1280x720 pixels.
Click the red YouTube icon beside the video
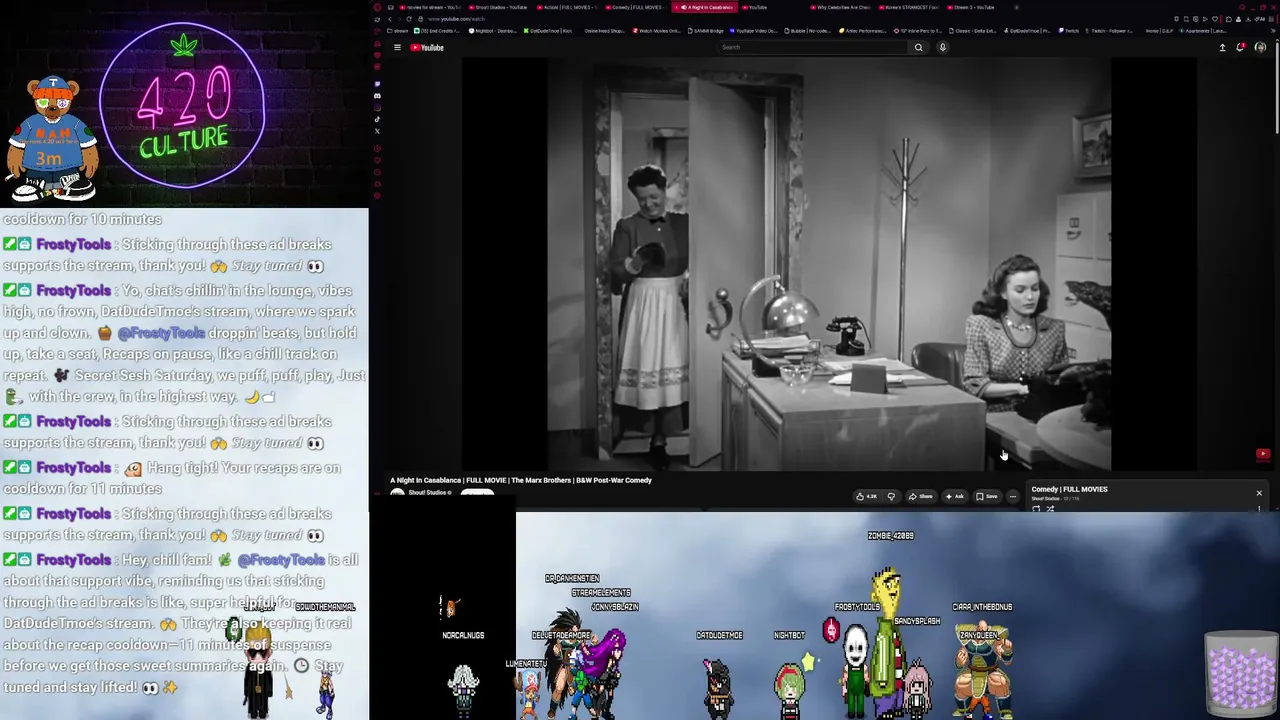[x=1263, y=454]
